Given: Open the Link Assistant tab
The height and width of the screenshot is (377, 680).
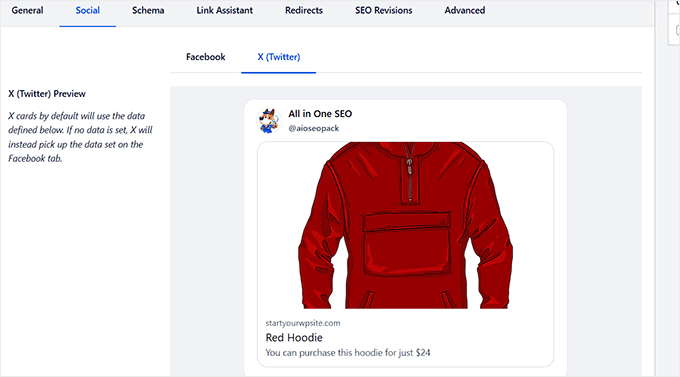Looking at the screenshot, I should [225, 10].
